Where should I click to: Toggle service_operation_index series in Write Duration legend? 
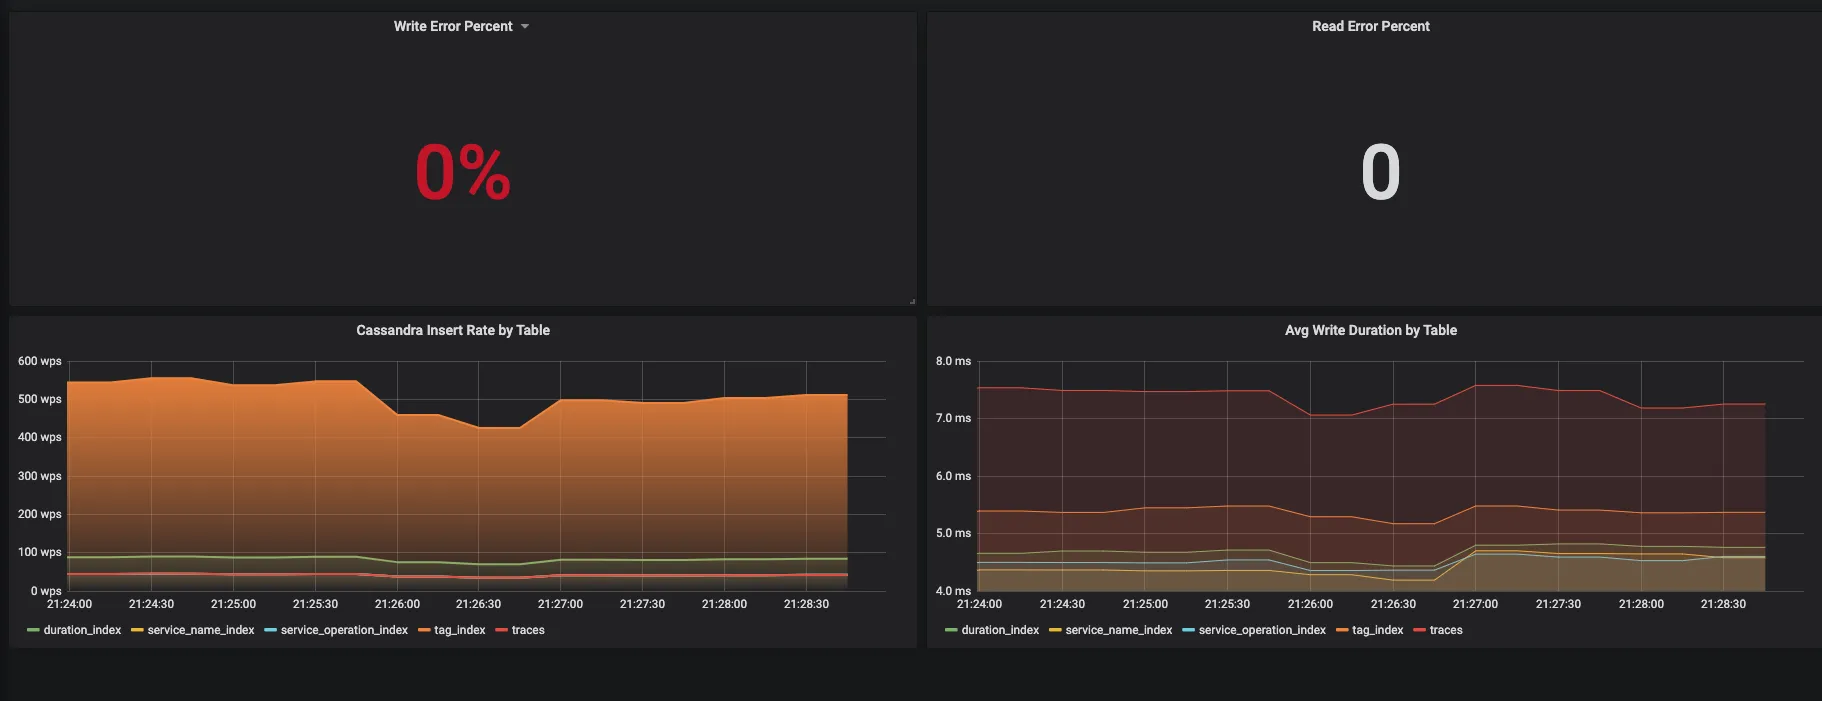click(x=1262, y=630)
